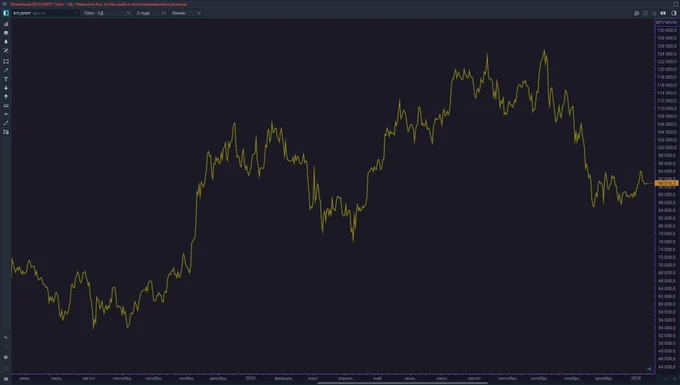This screenshot has width=680, height=385.
Task: Click the orange current price label on the price axis
Action: click(666, 183)
